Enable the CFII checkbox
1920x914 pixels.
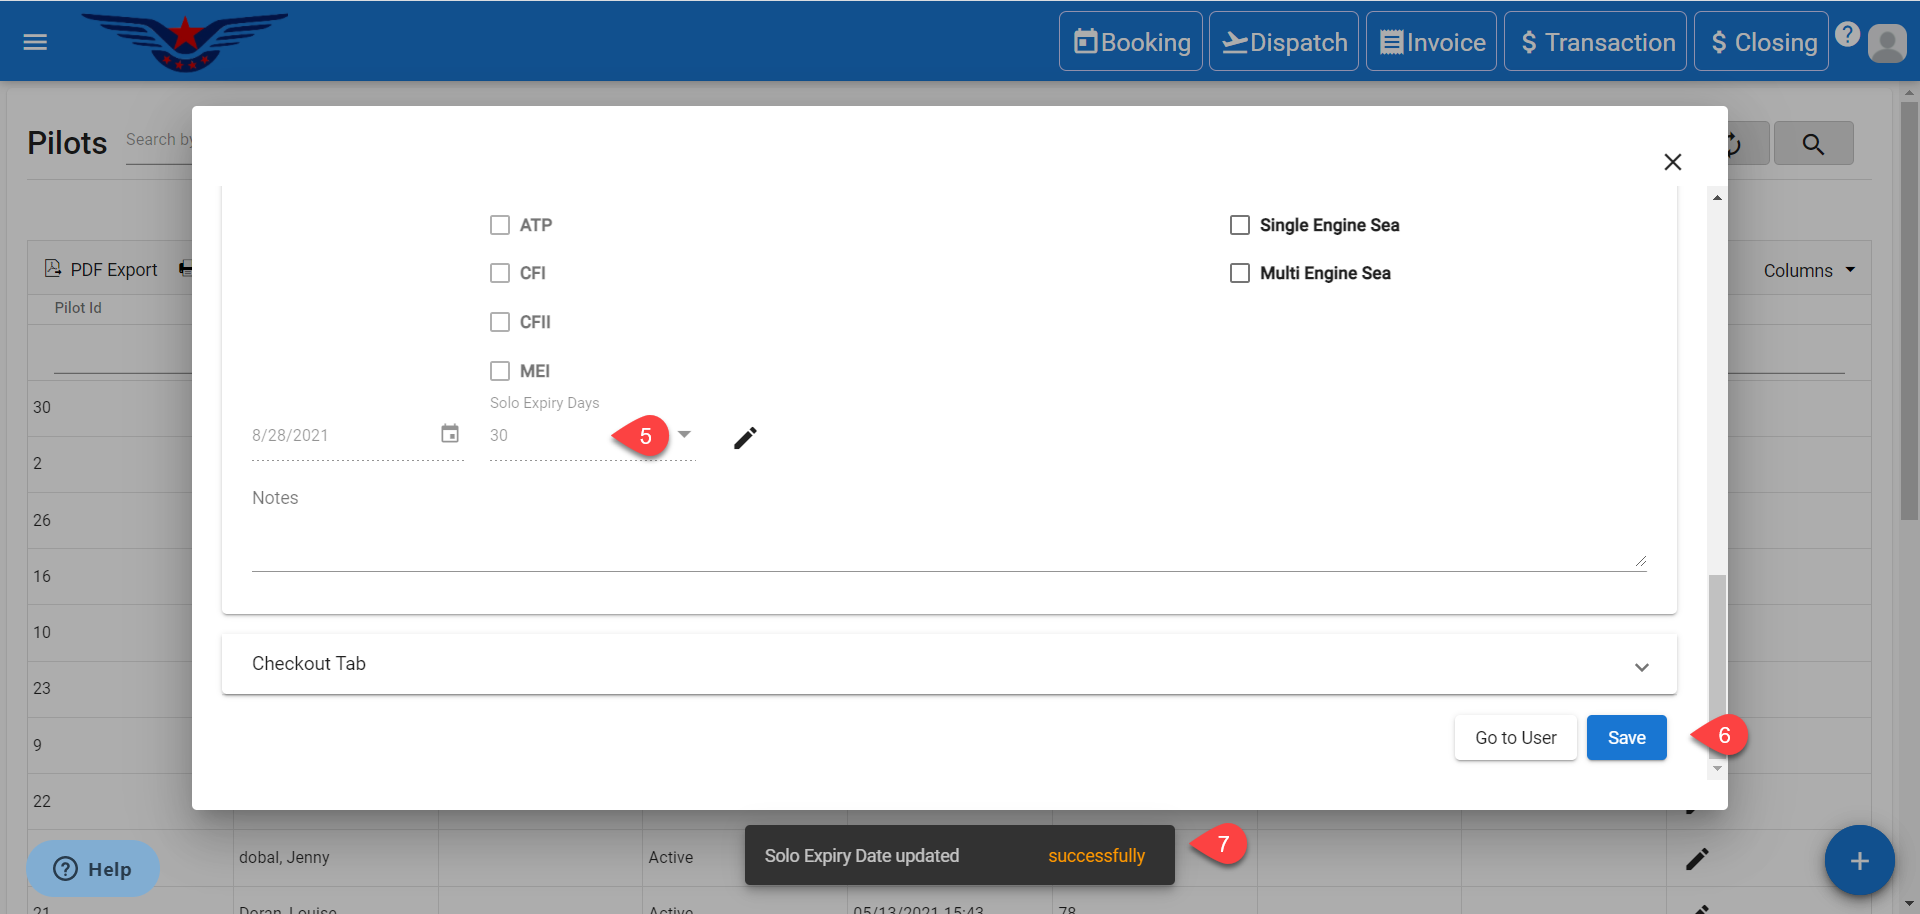500,322
